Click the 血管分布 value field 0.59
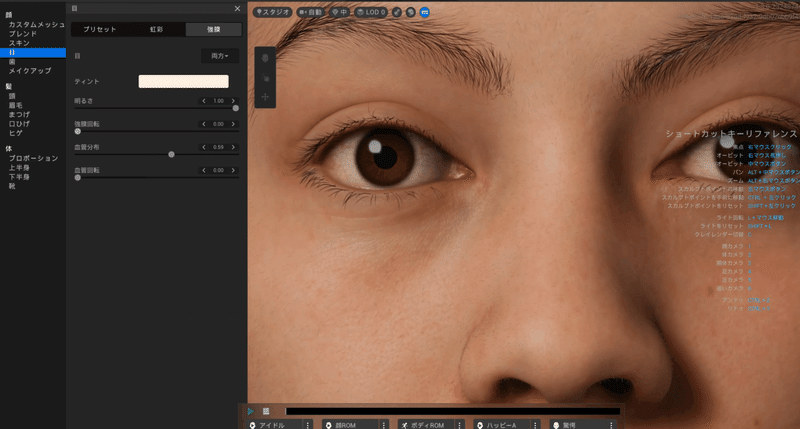This screenshot has height=429, width=800. click(218, 147)
